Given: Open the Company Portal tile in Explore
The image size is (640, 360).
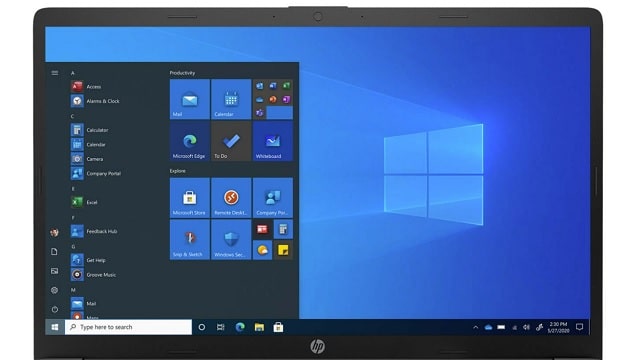Looking at the screenshot, I should (x=273, y=198).
